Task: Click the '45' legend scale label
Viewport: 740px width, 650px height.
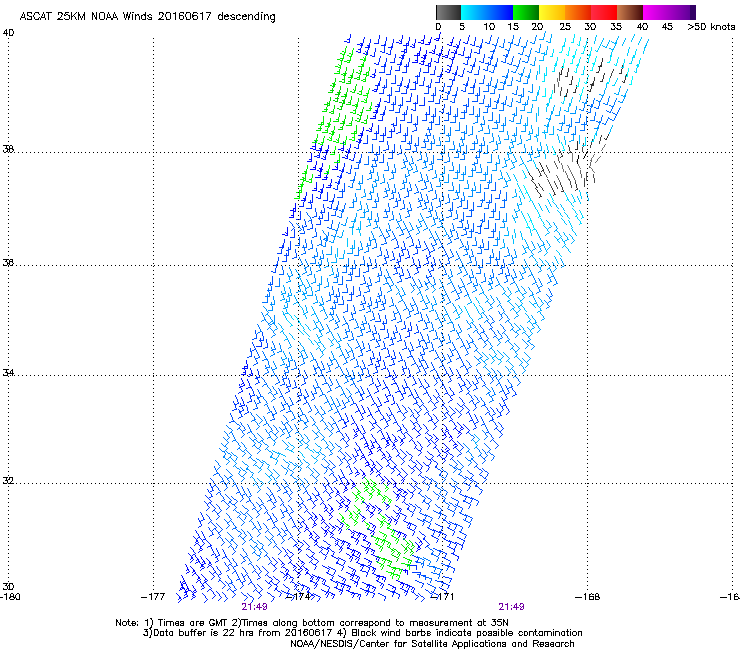Action: click(667, 27)
